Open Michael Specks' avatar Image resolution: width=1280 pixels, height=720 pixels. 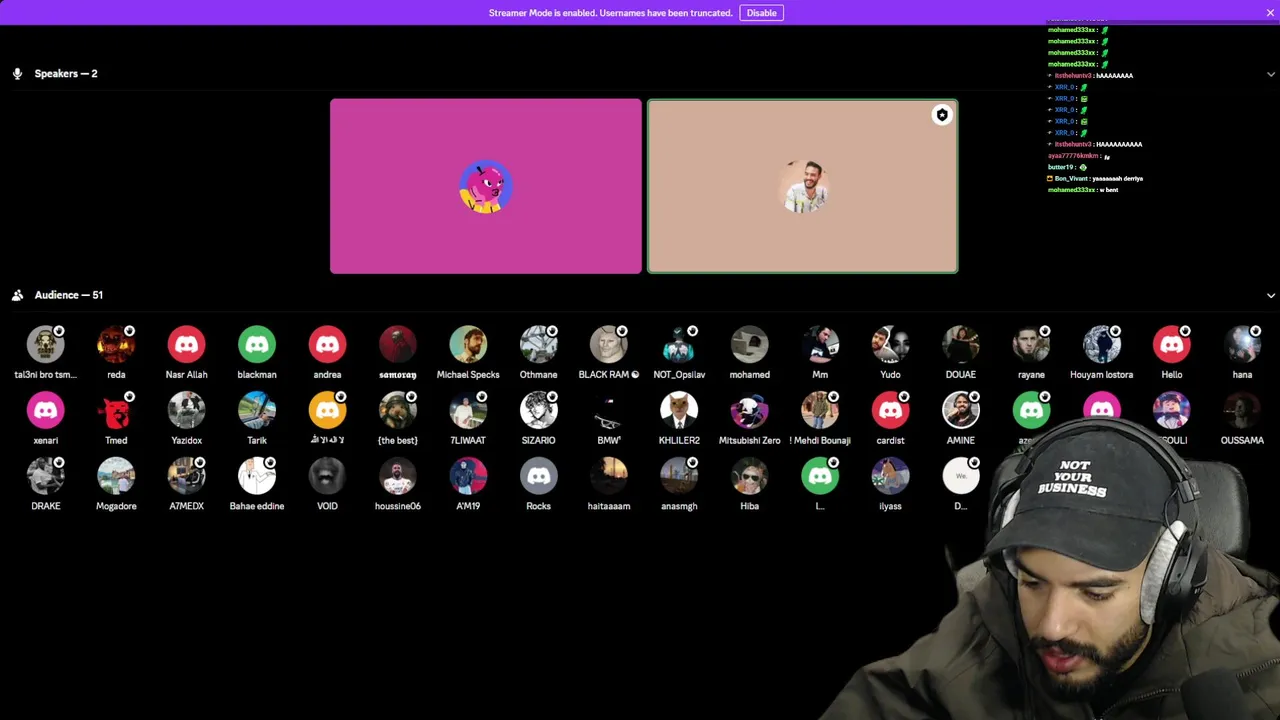click(468, 345)
